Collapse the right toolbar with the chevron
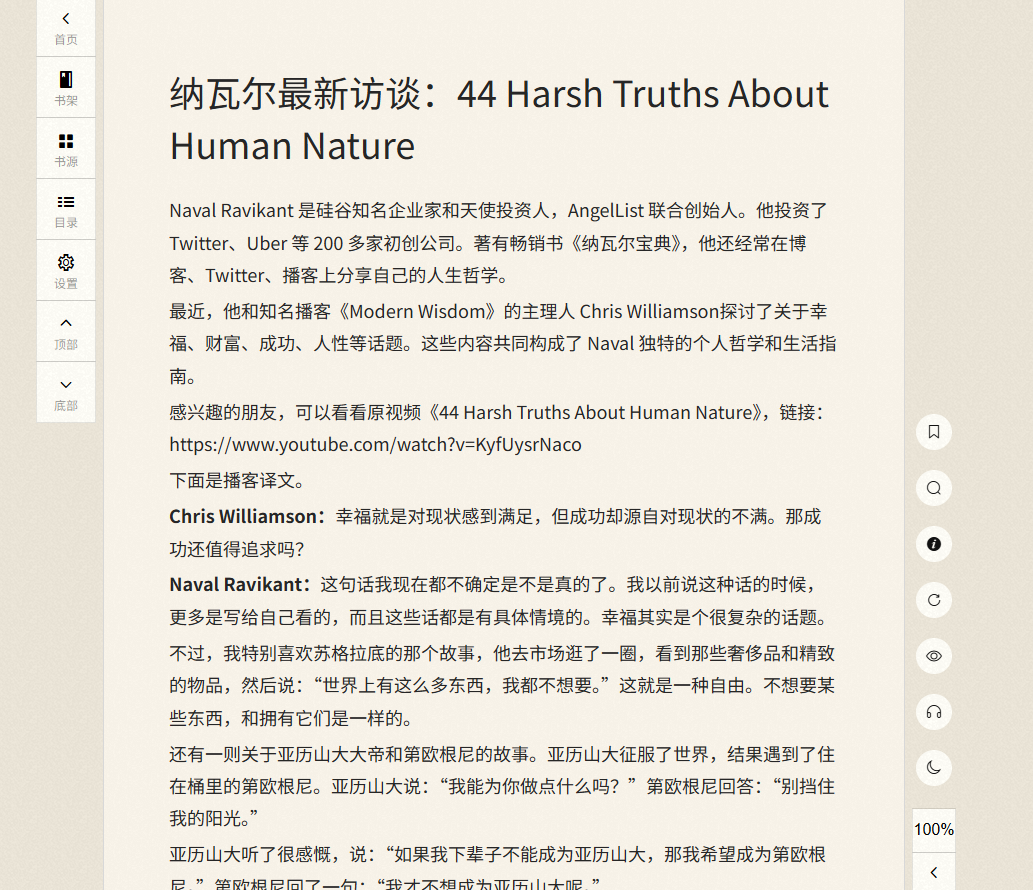Image resolution: width=1033 pixels, height=890 pixels. [934, 872]
